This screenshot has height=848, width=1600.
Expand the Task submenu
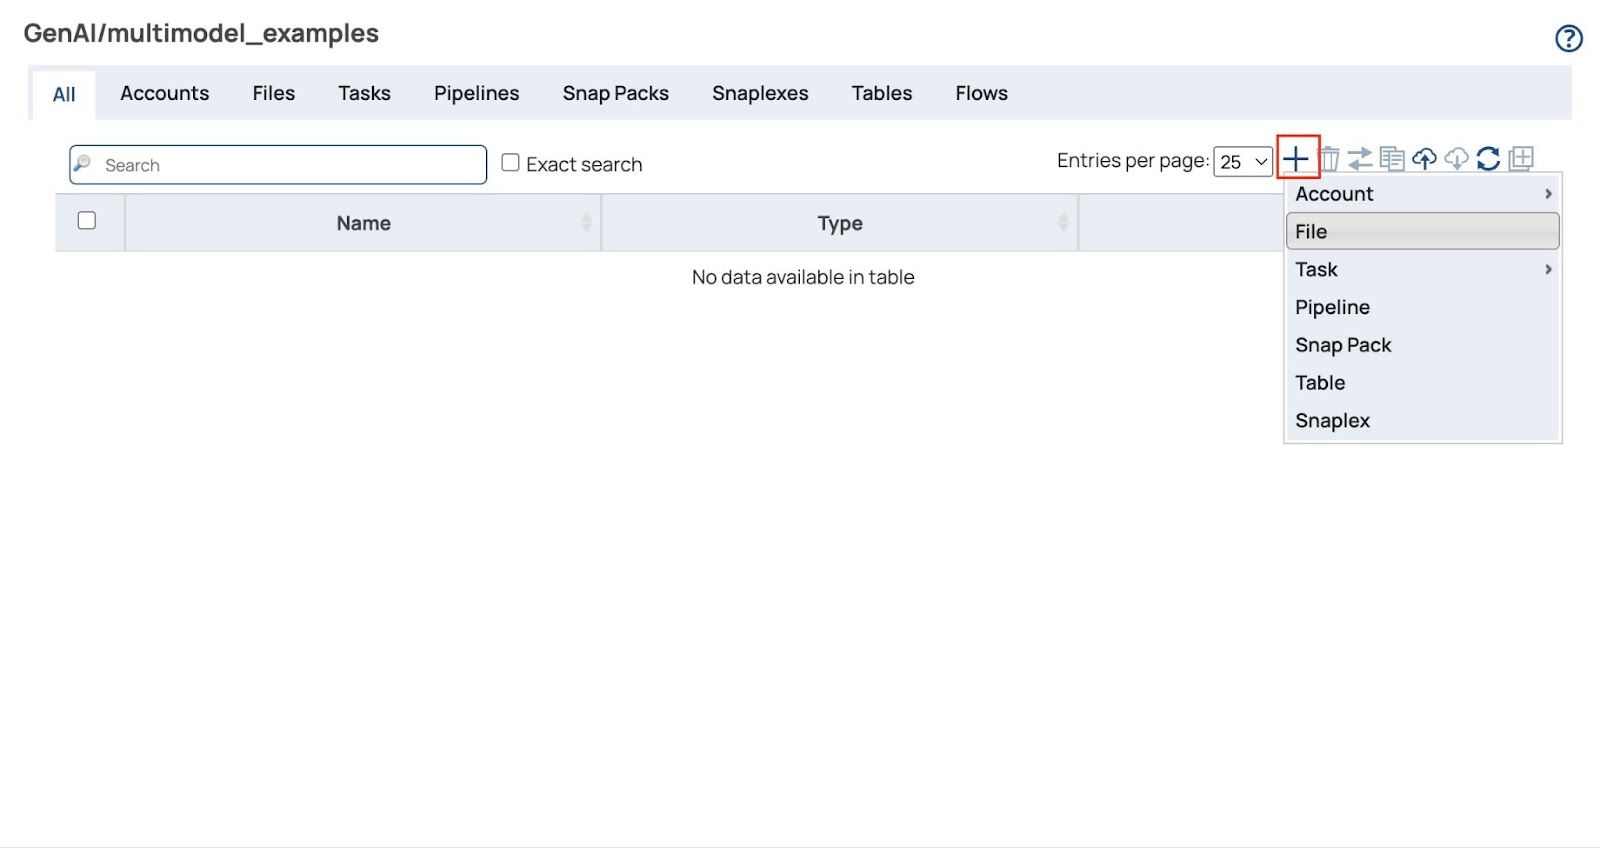click(x=1422, y=270)
